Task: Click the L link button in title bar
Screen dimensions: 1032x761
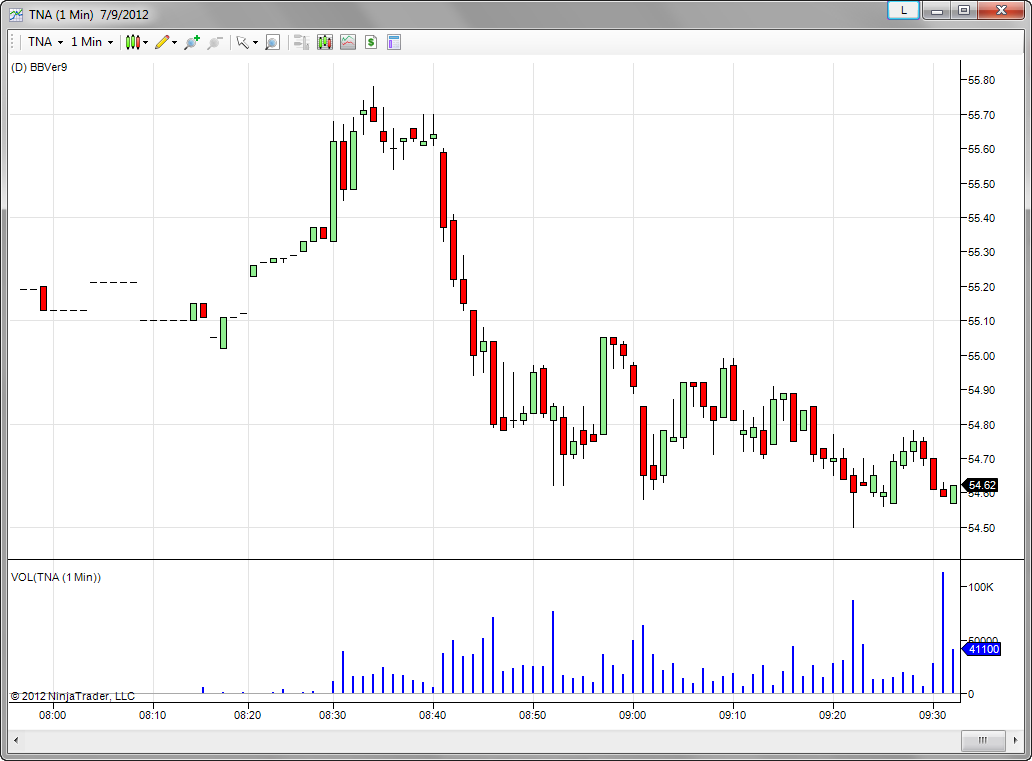Action: pos(903,11)
